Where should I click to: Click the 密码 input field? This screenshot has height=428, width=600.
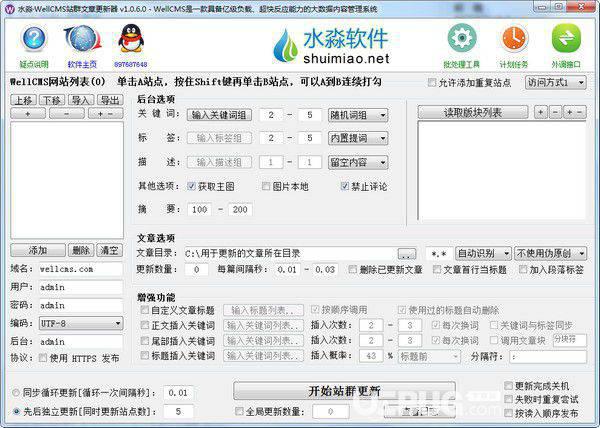click(81, 305)
